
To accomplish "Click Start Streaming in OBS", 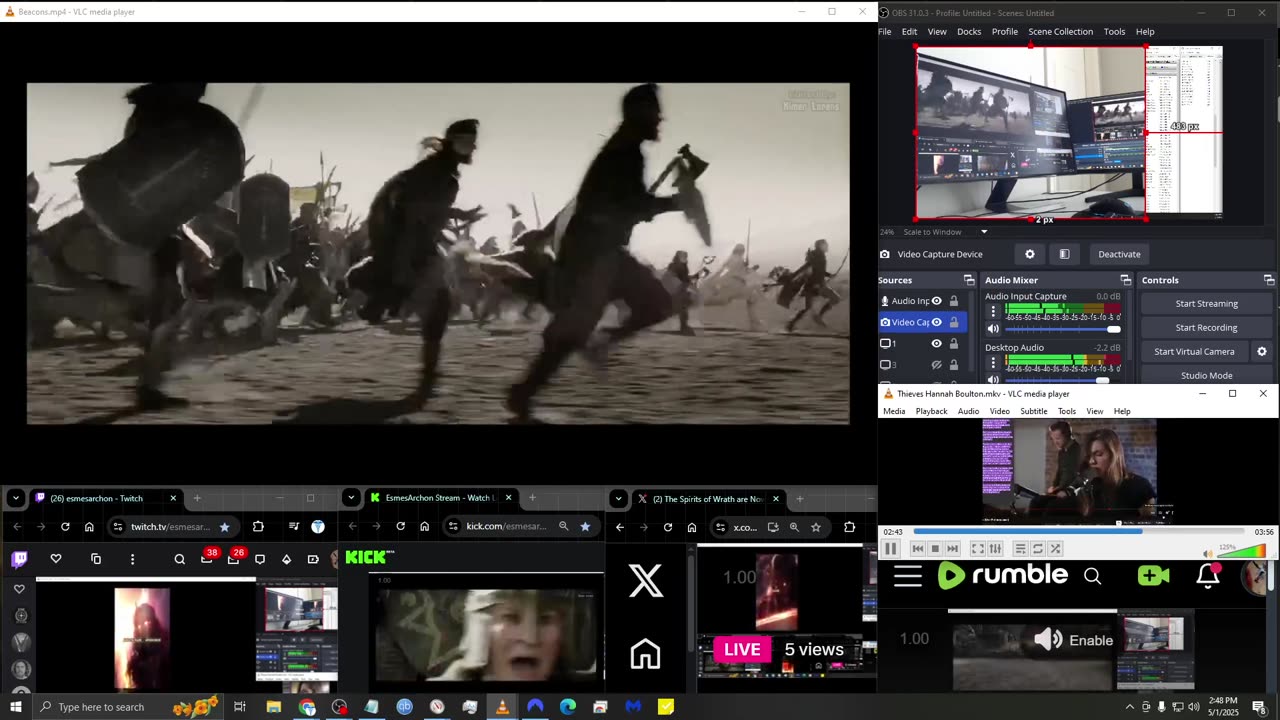I will (1206, 303).
